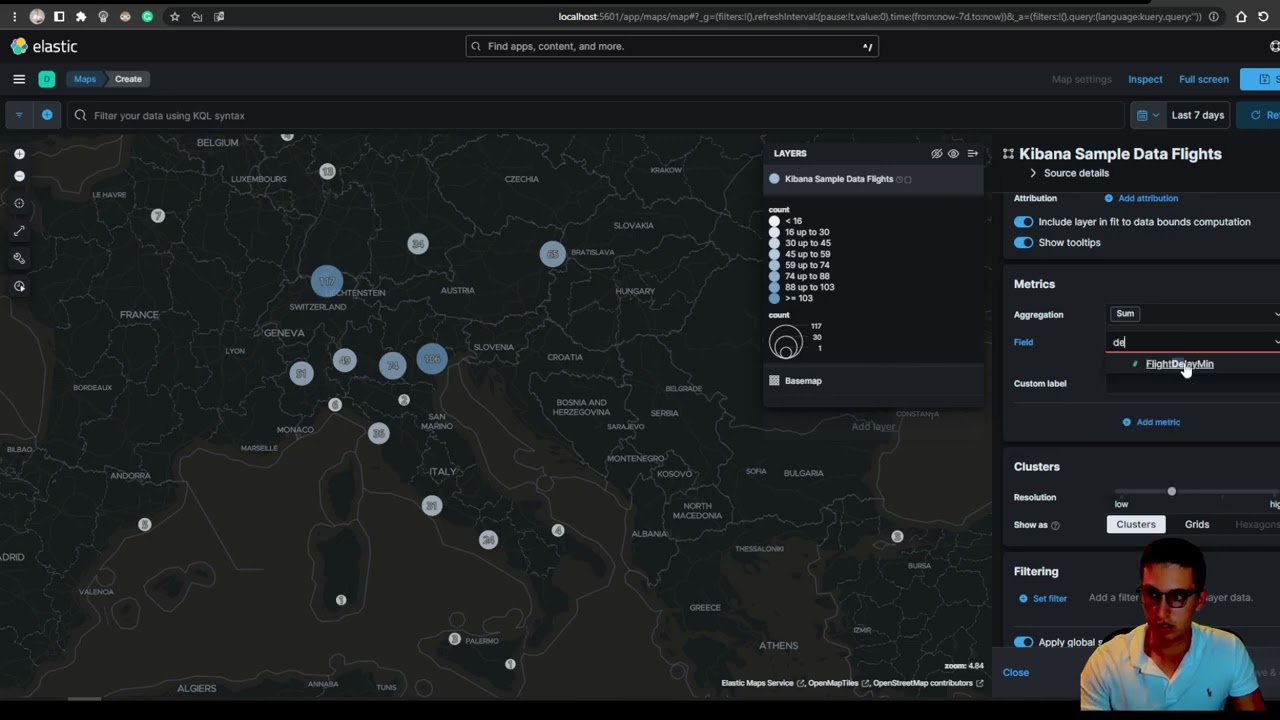Click the site information icon in address bar
The width and height of the screenshot is (1280, 720).
click(x=1214, y=16)
